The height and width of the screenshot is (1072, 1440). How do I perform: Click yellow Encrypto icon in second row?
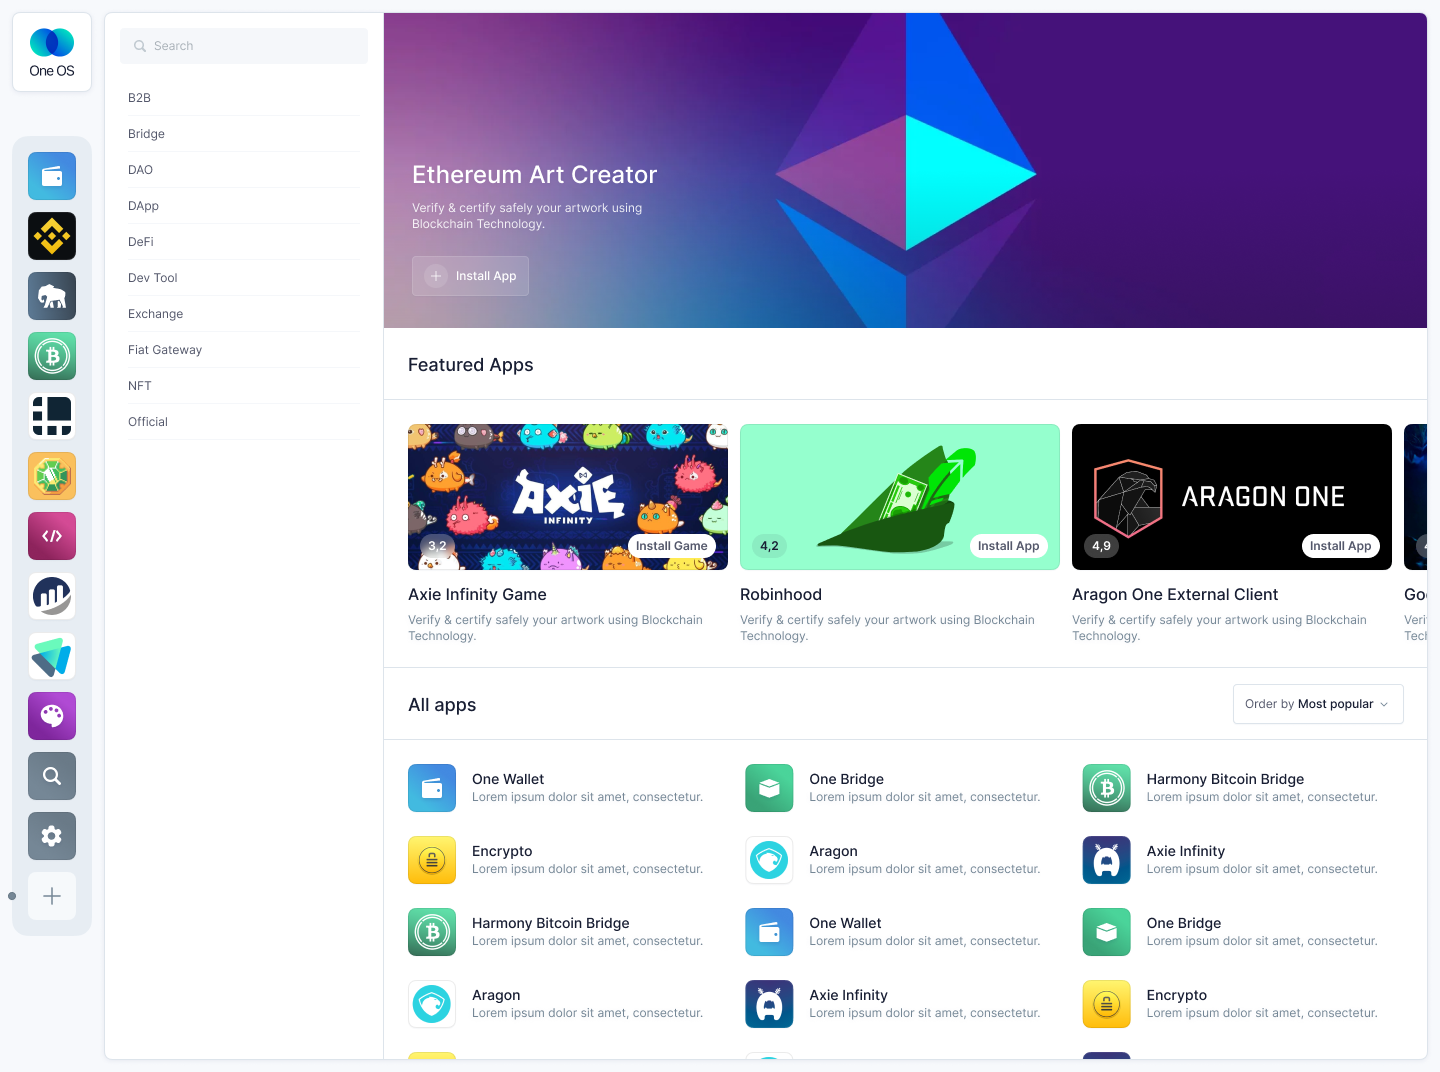(x=432, y=860)
